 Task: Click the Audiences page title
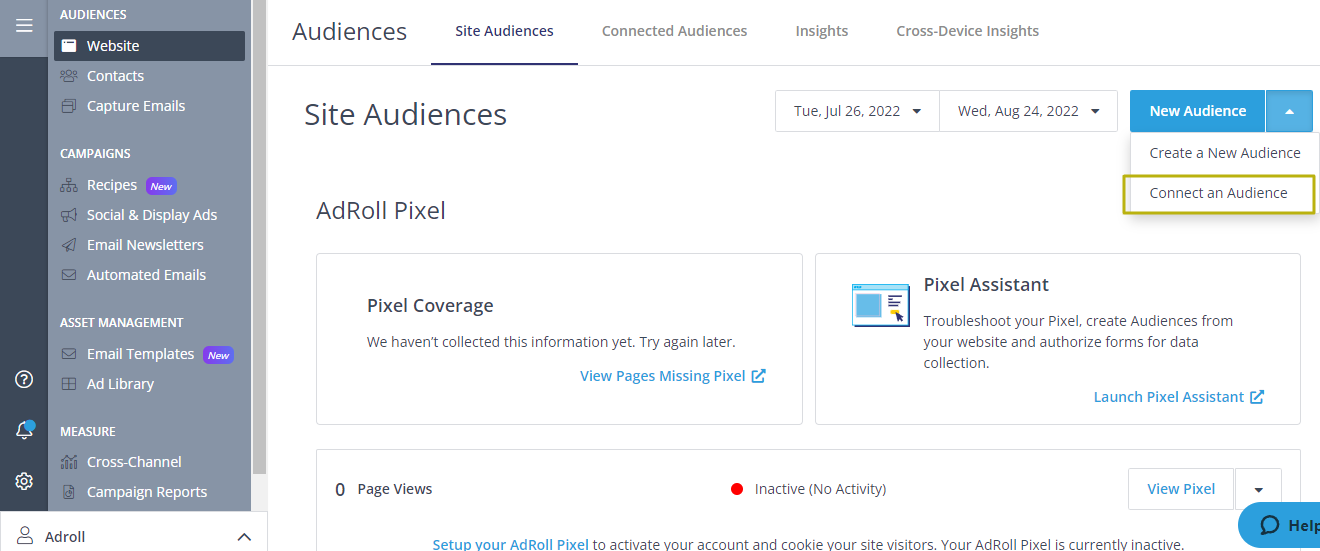click(349, 31)
